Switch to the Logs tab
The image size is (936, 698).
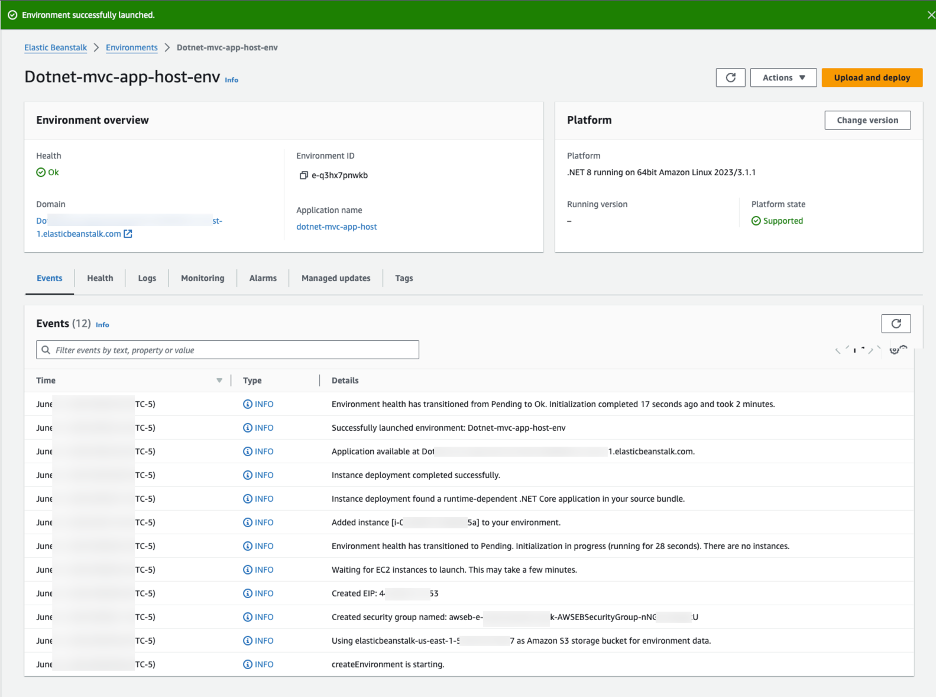tap(147, 278)
